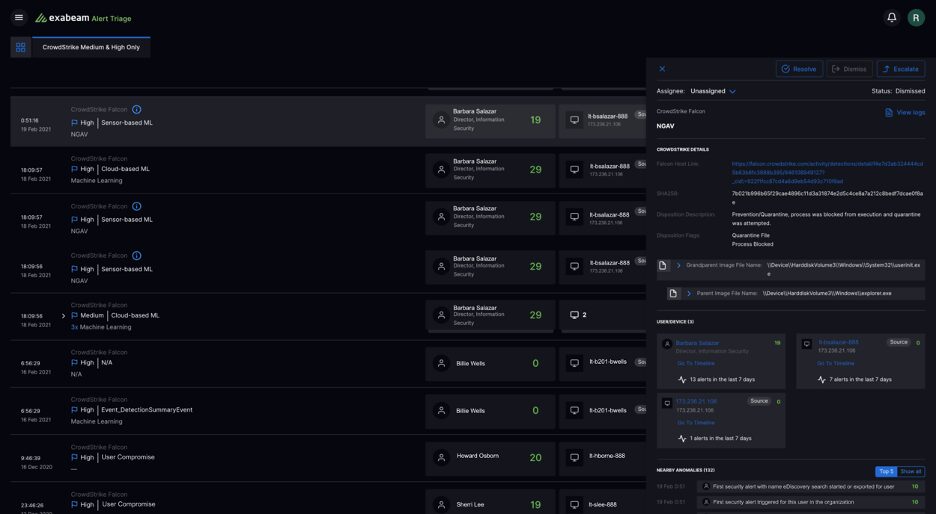Image resolution: width=936 pixels, height=514 pixels.
Task: Open lt-bsalazar-888 link in User/Device section
Action: 838,342
